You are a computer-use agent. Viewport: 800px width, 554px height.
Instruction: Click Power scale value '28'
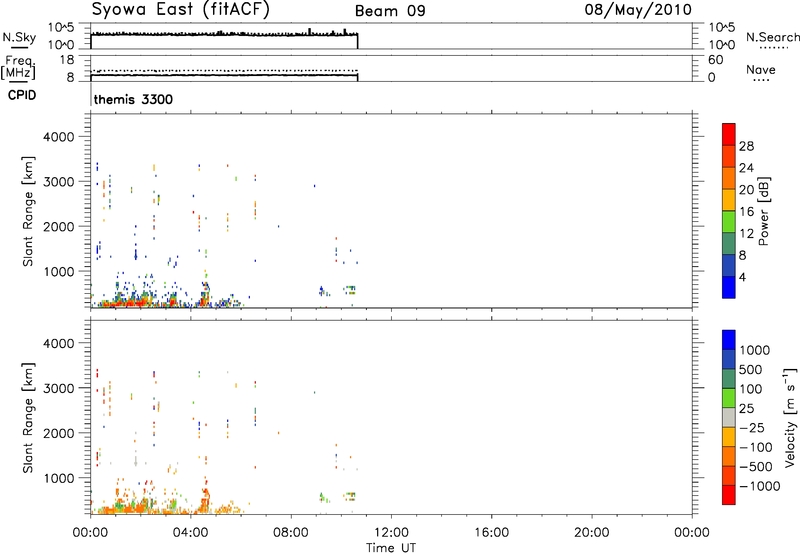pos(746,146)
